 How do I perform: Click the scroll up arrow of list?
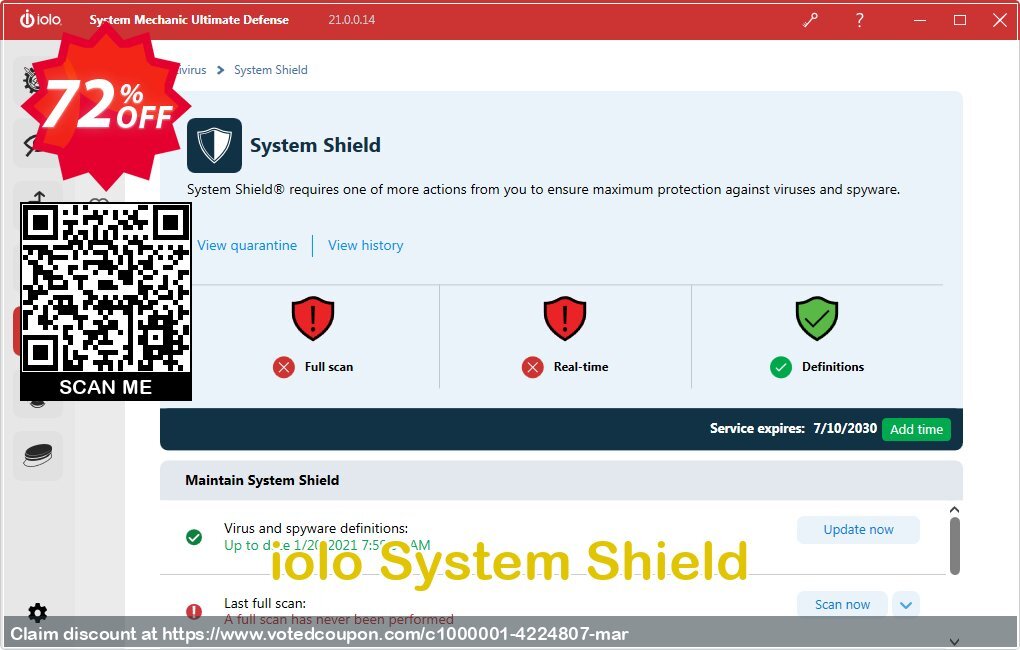click(x=954, y=510)
